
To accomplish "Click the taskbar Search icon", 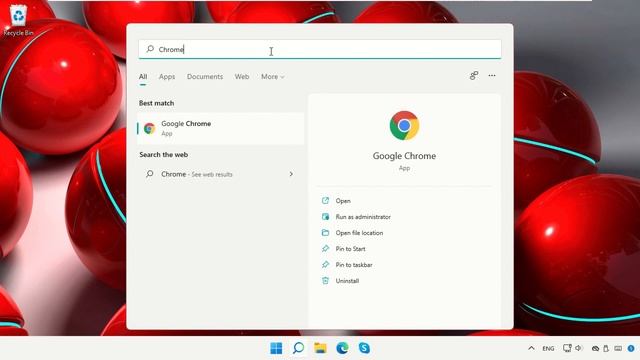I will 298,348.
